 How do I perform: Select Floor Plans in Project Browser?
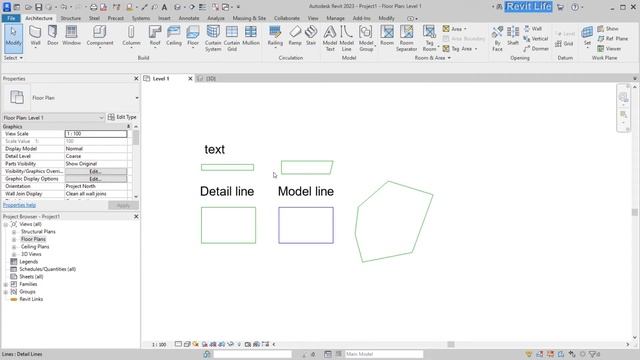[x=33, y=239]
